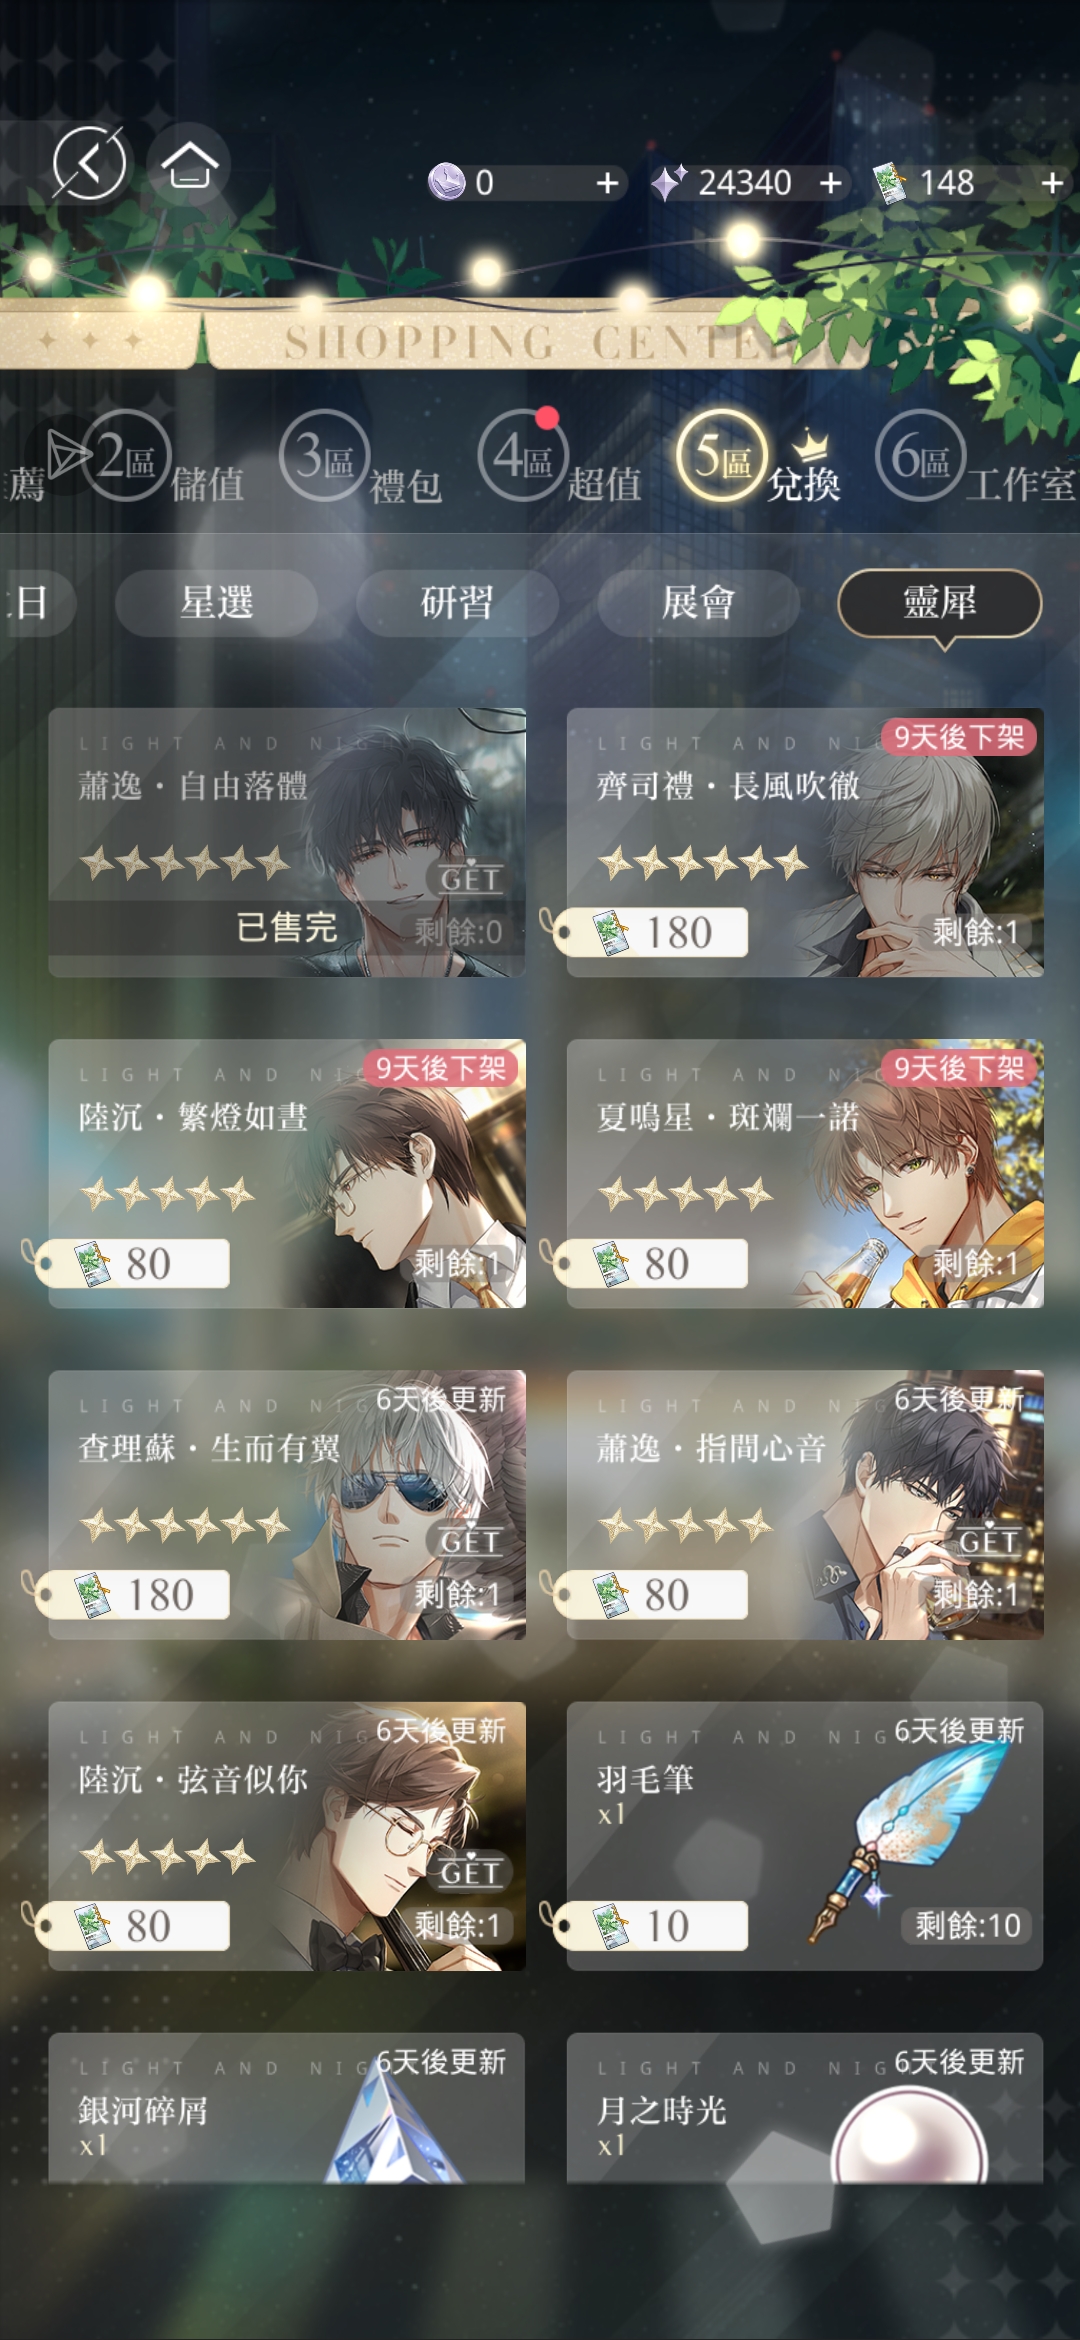1080x2340 pixels.
Task: Select the 研習 filter
Action: pos(457,603)
